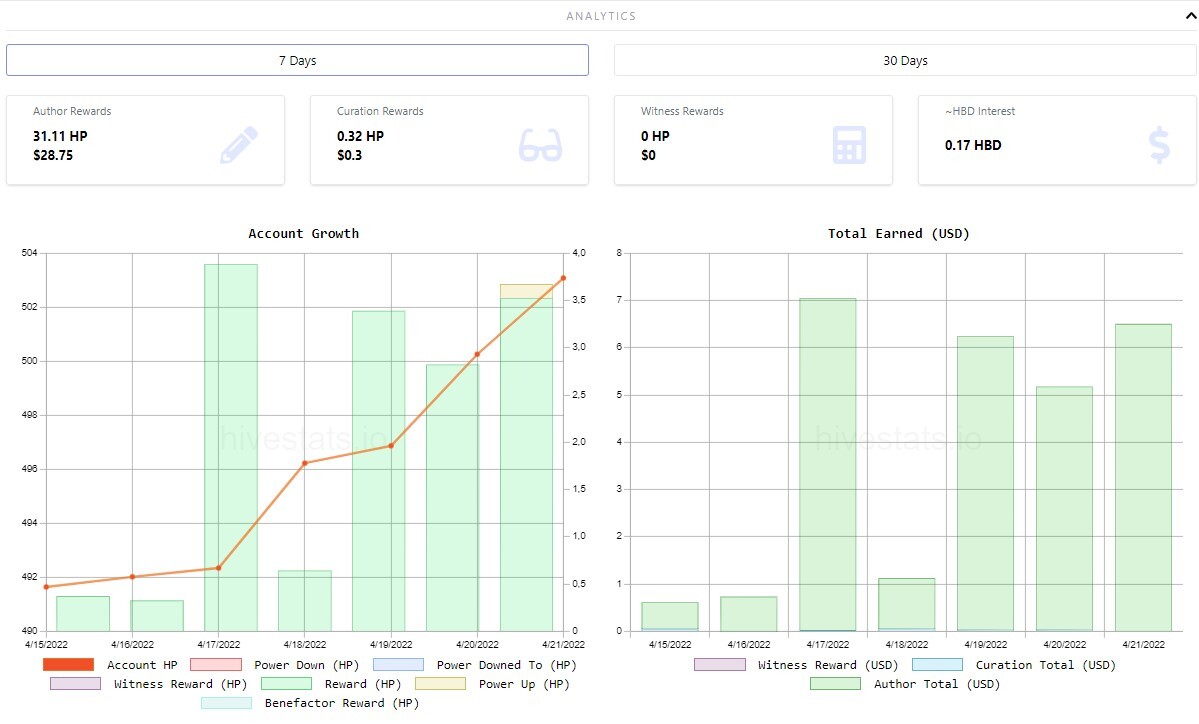
Task: Switch to the 7 Days tab
Action: pyautogui.click(x=297, y=60)
